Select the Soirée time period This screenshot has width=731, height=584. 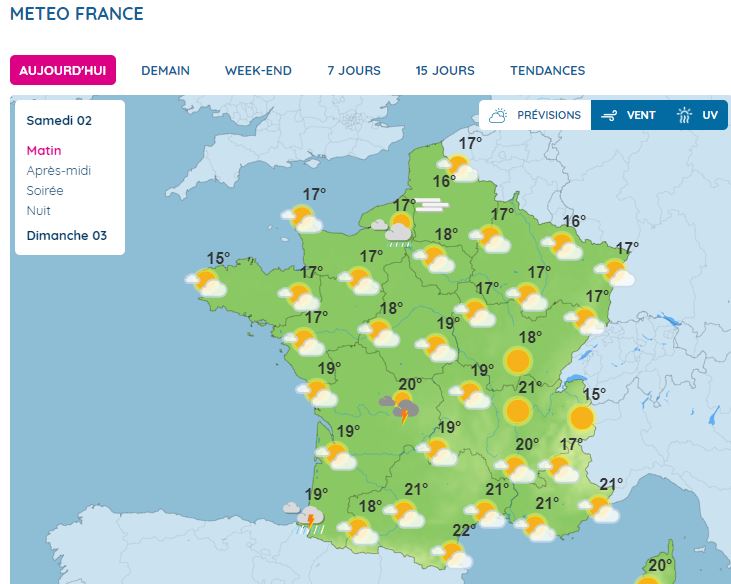pos(45,191)
